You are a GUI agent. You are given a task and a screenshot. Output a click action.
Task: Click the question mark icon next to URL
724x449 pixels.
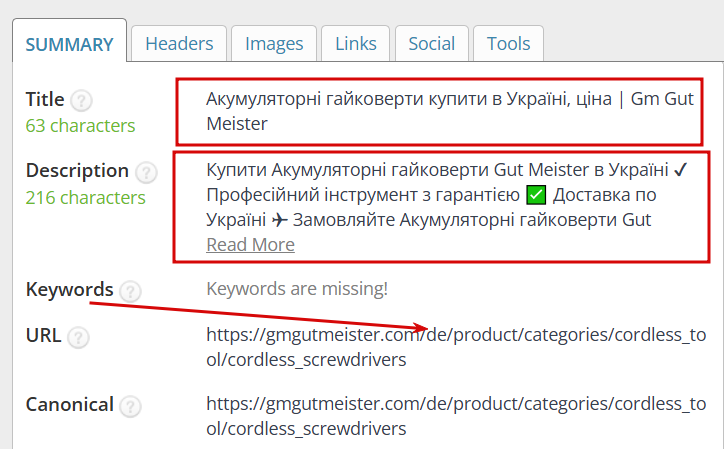tap(79, 338)
